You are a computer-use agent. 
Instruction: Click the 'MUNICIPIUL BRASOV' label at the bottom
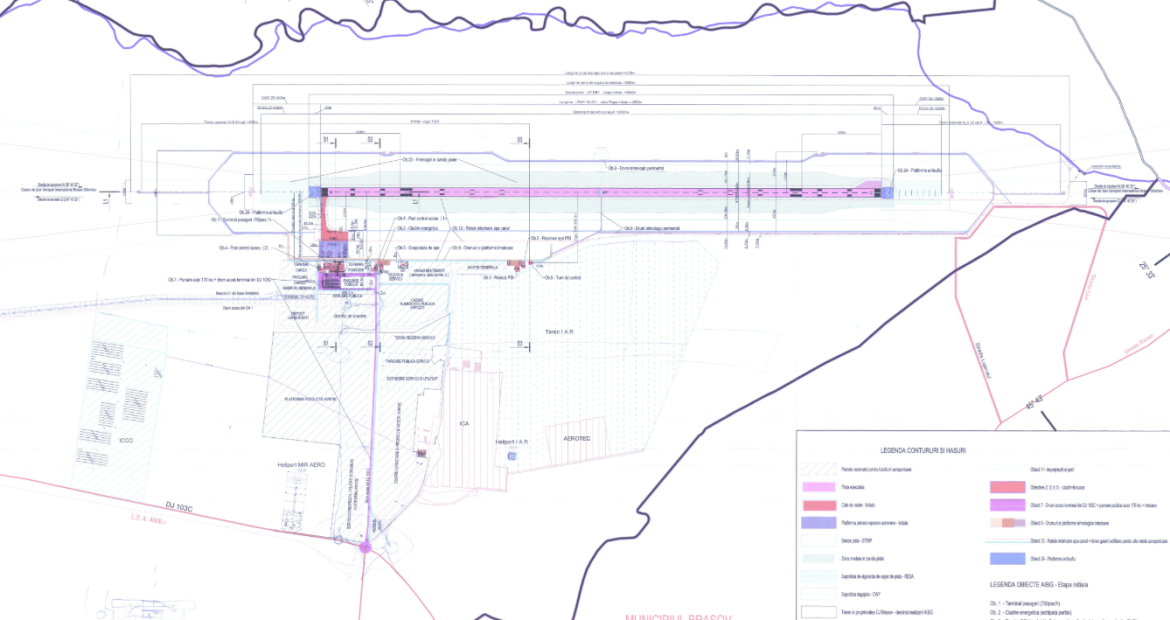[678, 617]
